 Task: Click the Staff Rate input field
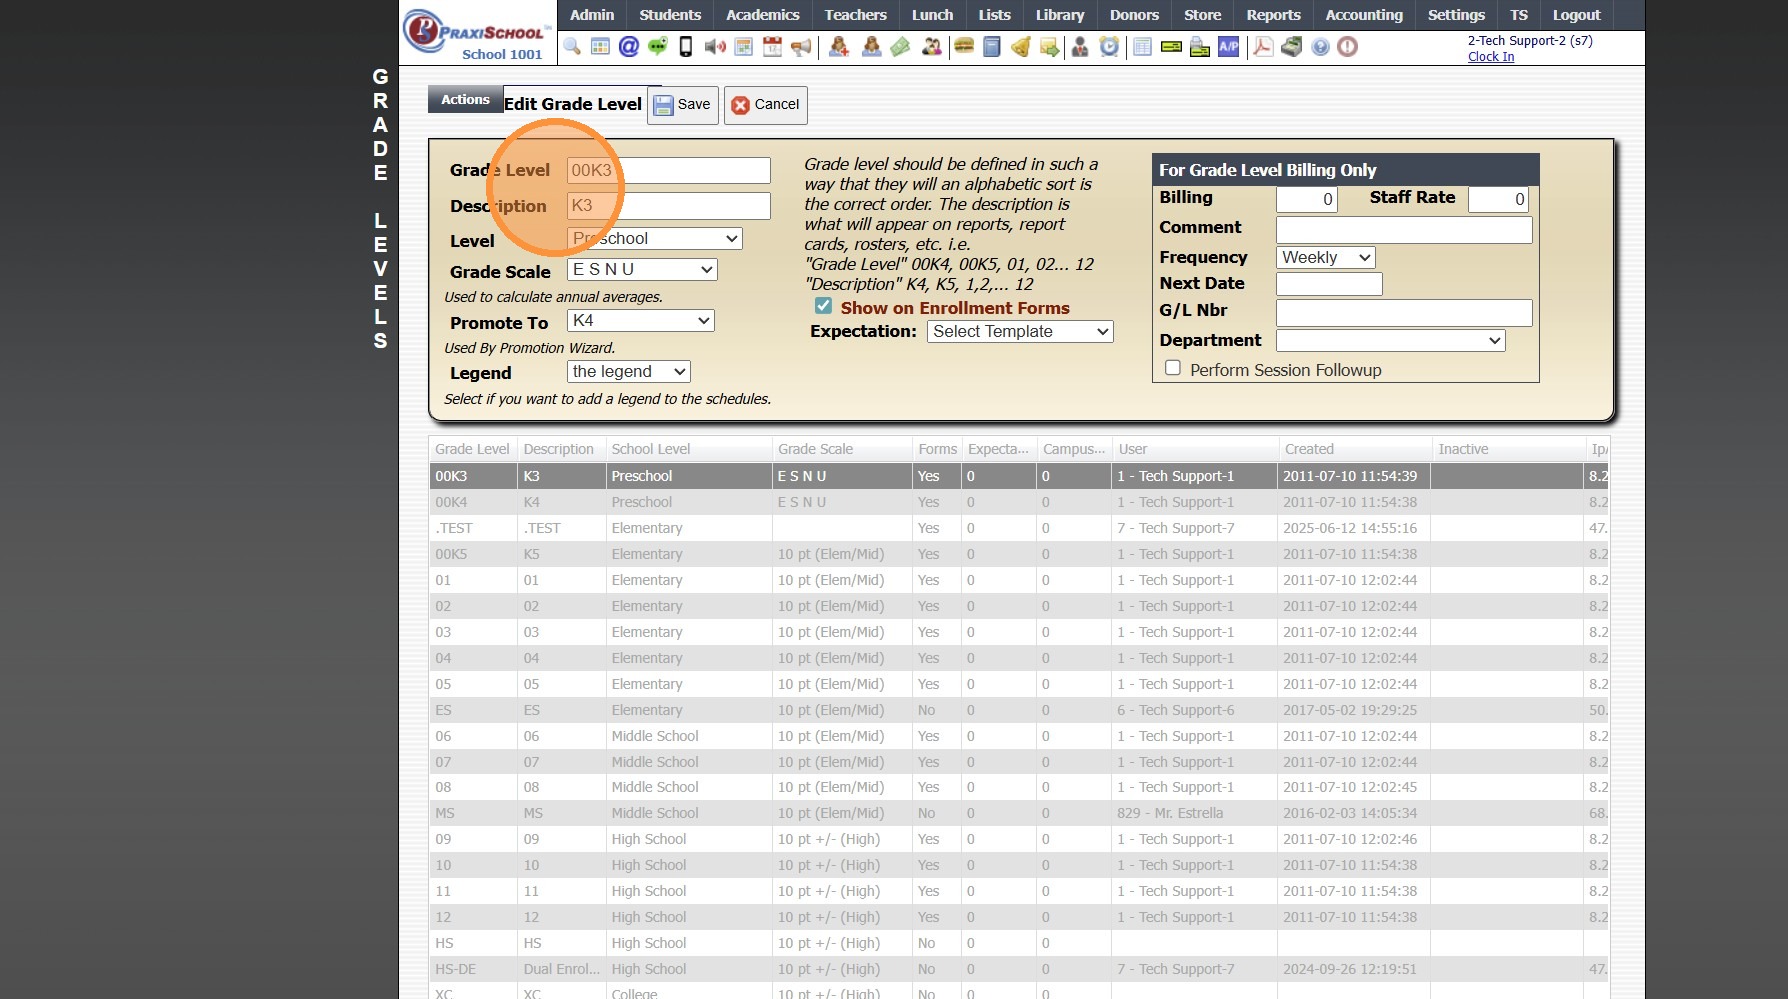pyautogui.click(x=1499, y=199)
